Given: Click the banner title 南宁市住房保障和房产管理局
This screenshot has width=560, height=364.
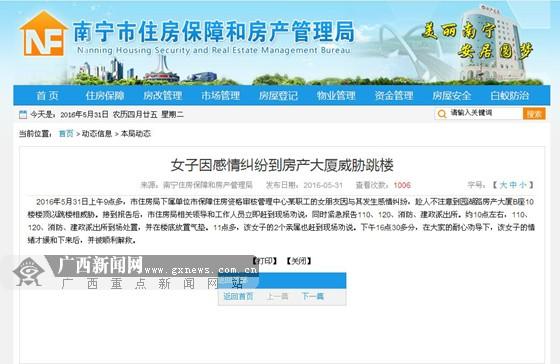Looking at the screenshot, I should point(214,32).
